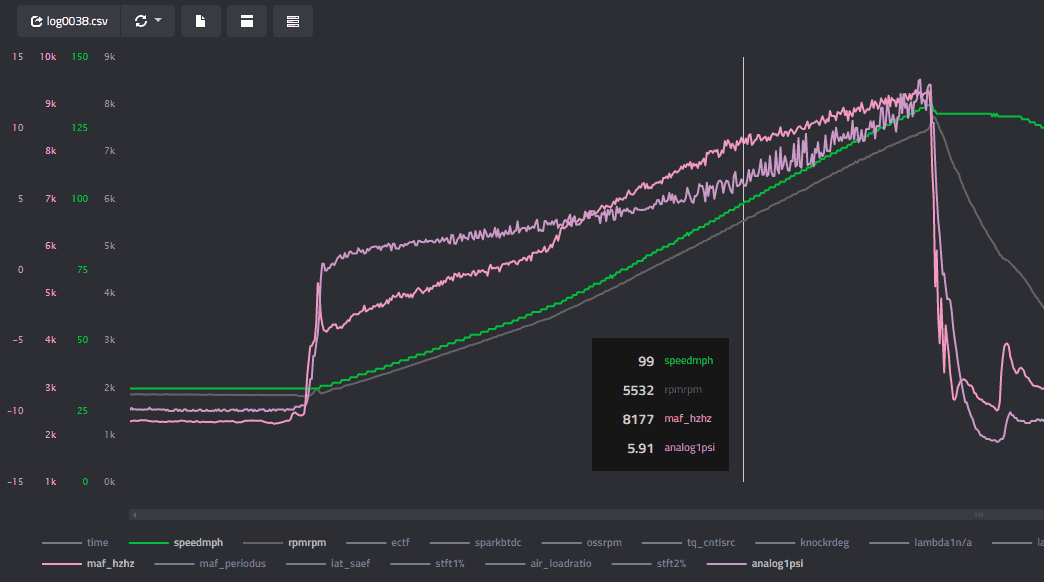Show the ectf series in legend

pyautogui.click(x=378, y=543)
